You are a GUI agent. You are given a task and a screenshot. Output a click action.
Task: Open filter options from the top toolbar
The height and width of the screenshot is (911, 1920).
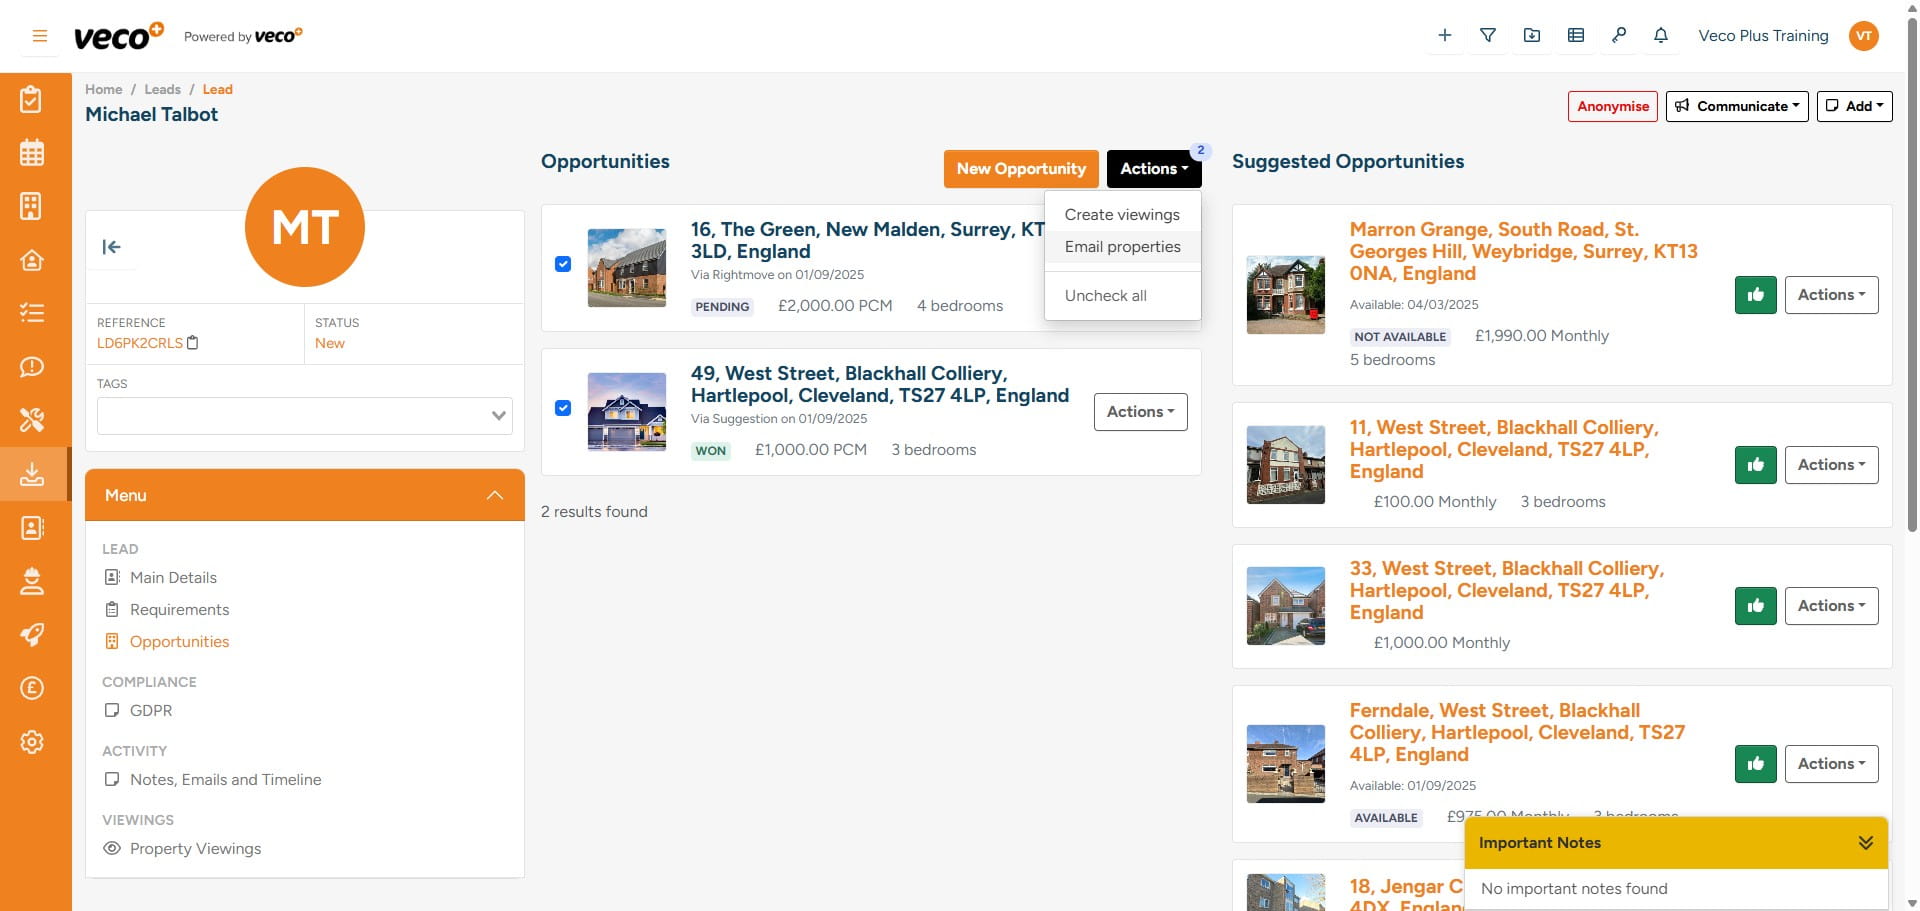coord(1488,35)
